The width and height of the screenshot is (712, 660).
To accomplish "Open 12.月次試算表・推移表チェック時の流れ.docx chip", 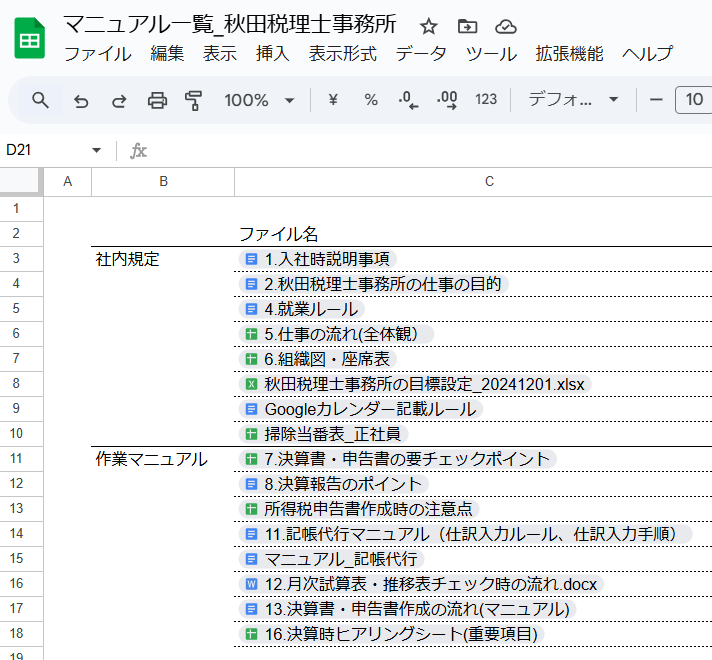I will click(421, 584).
